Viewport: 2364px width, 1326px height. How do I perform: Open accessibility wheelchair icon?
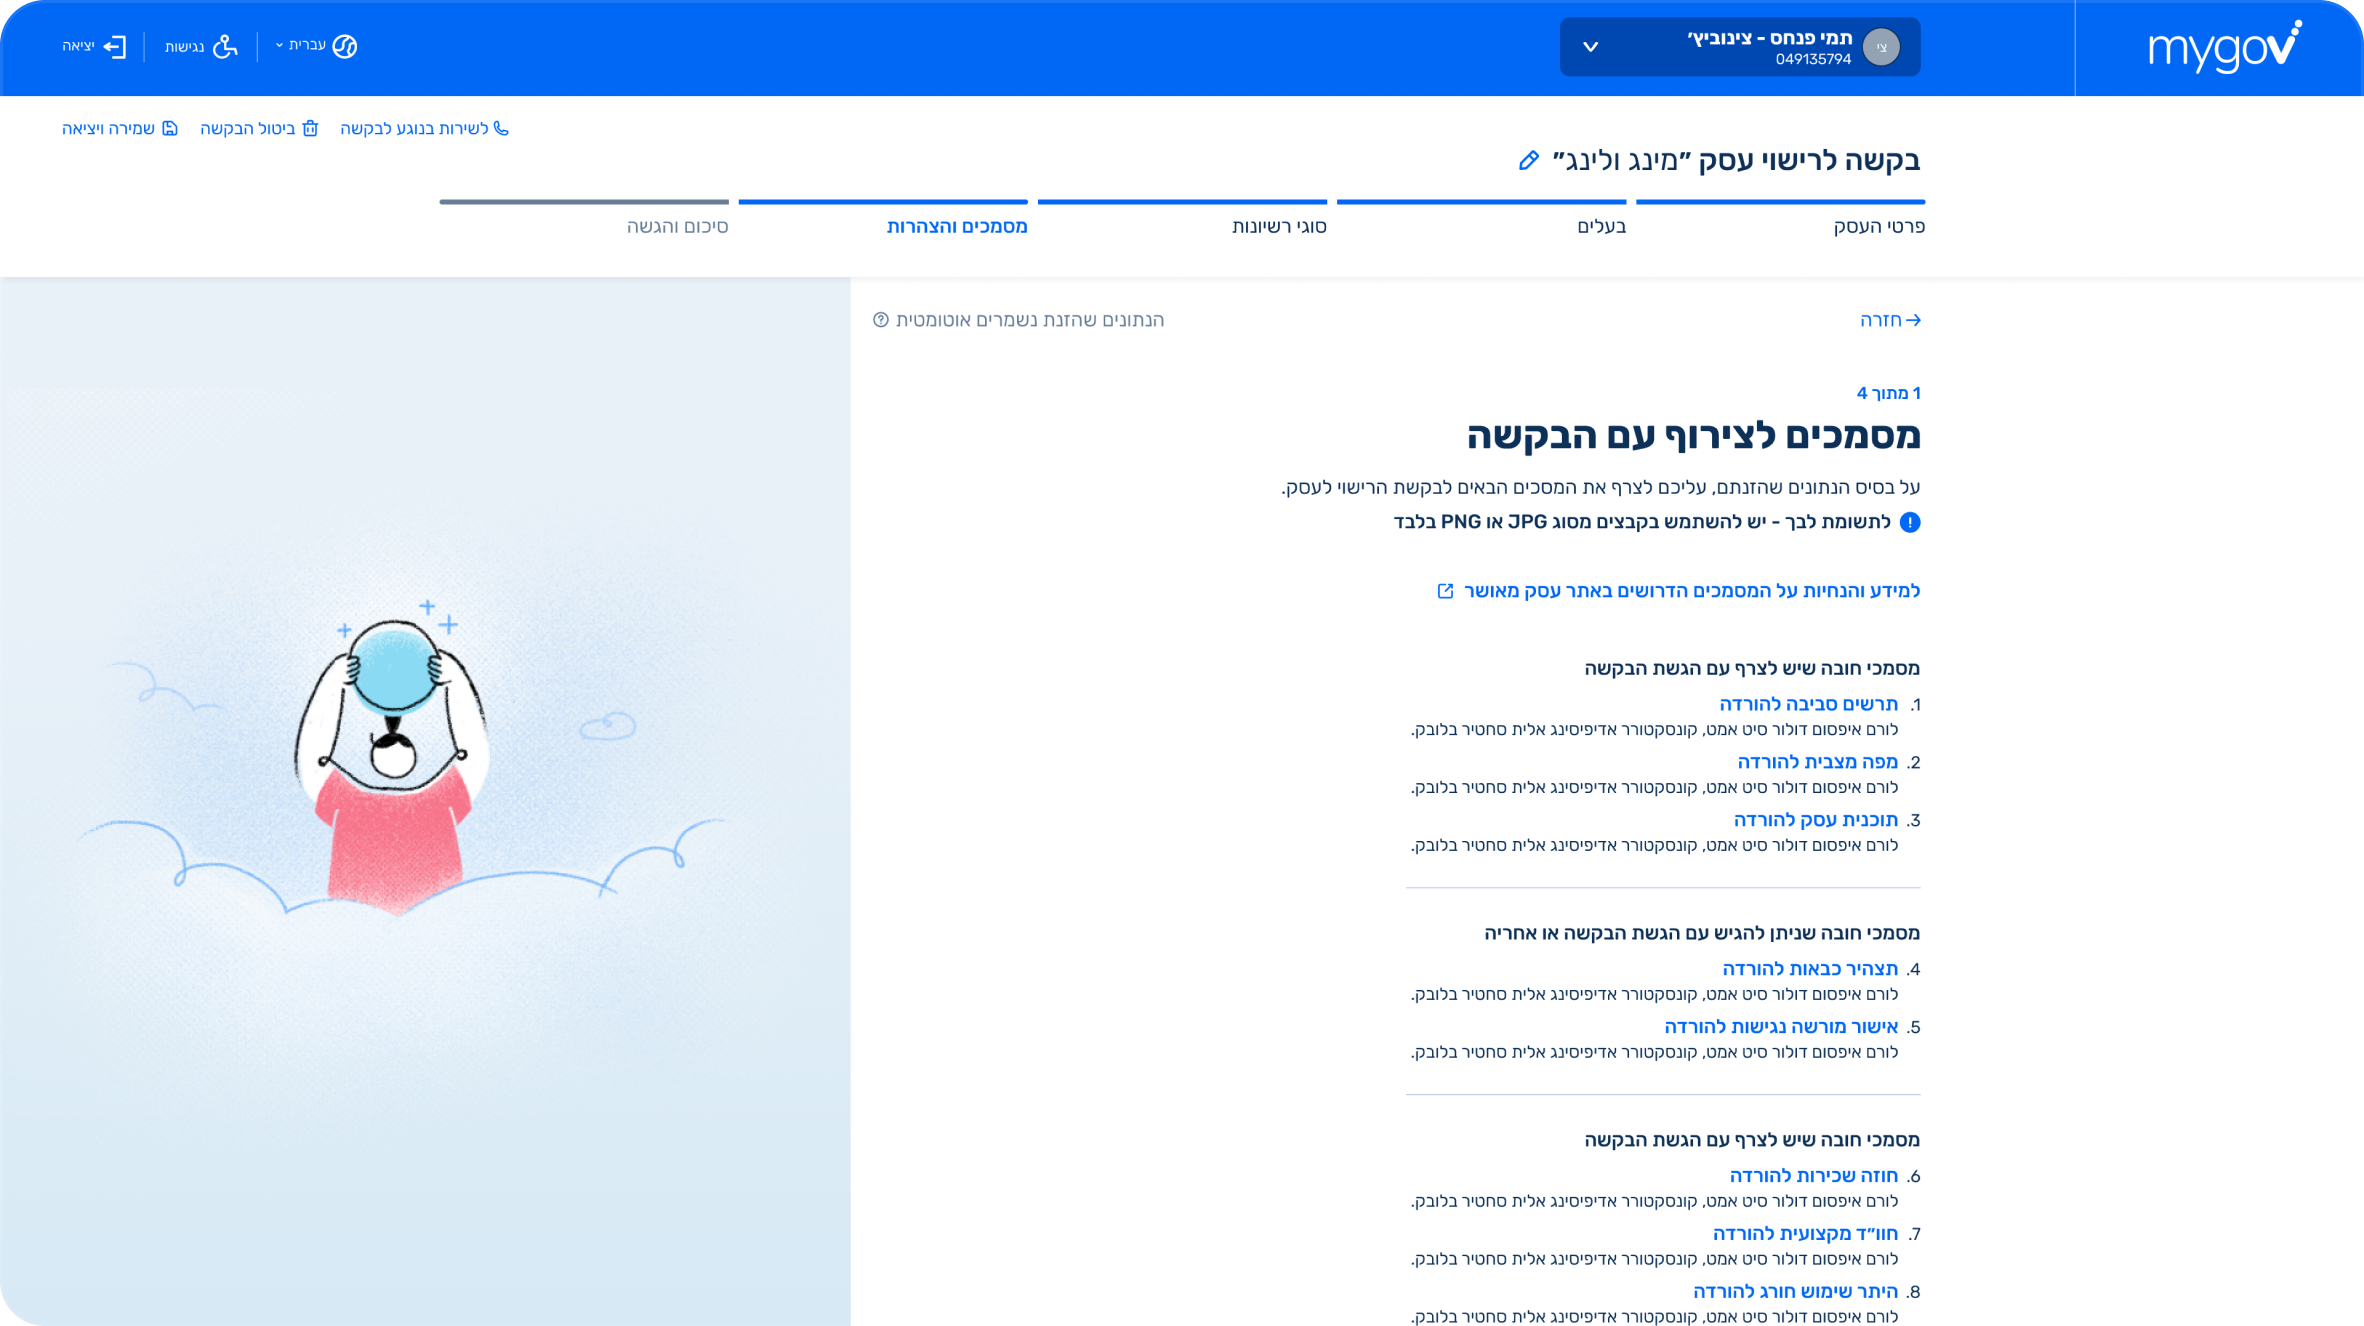coord(226,46)
